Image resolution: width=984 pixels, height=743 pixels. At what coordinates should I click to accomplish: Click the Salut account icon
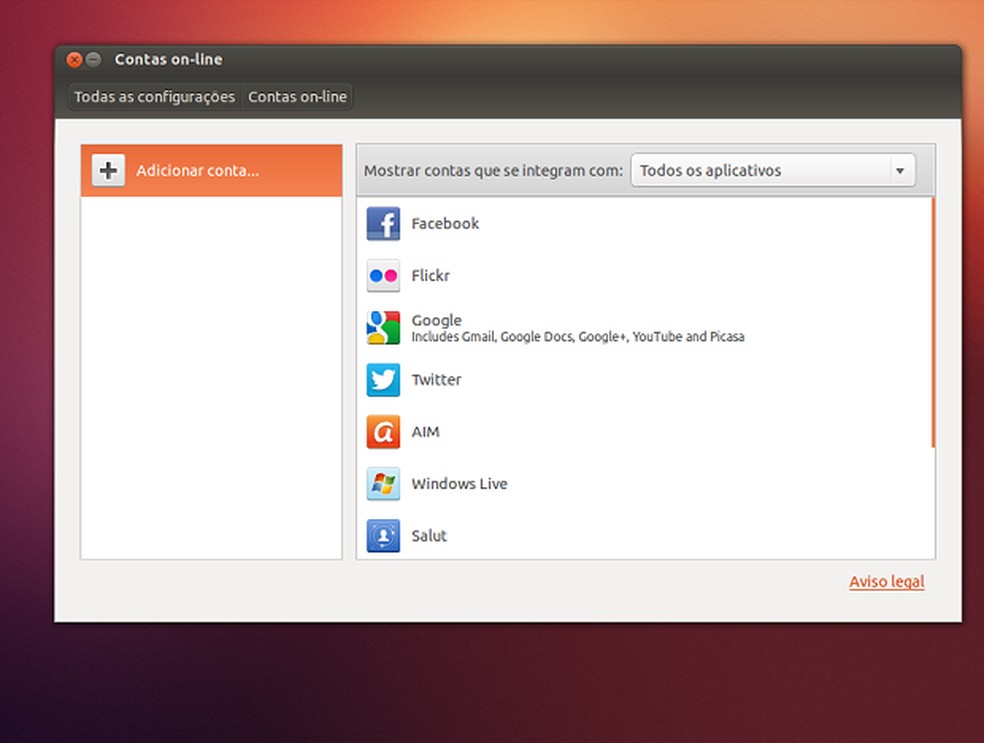[x=383, y=536]
